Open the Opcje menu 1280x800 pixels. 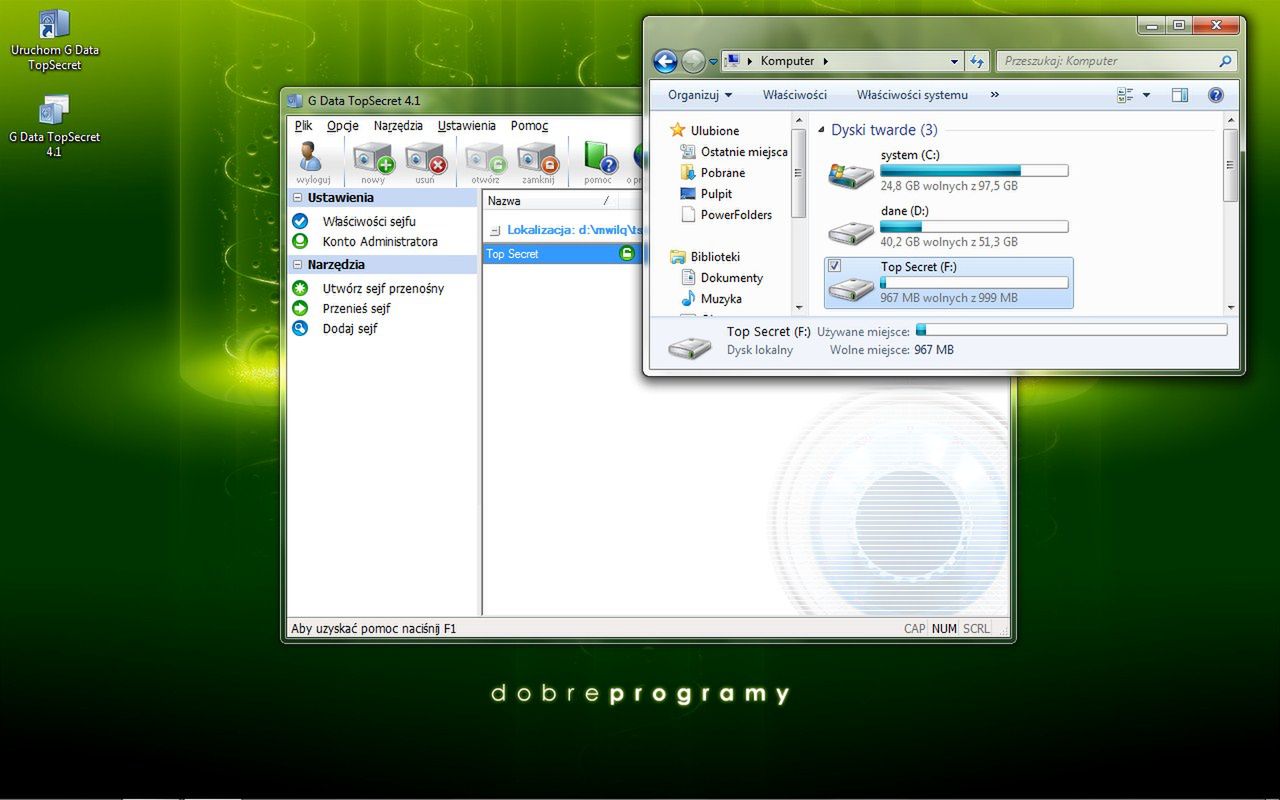pos(343,126)
